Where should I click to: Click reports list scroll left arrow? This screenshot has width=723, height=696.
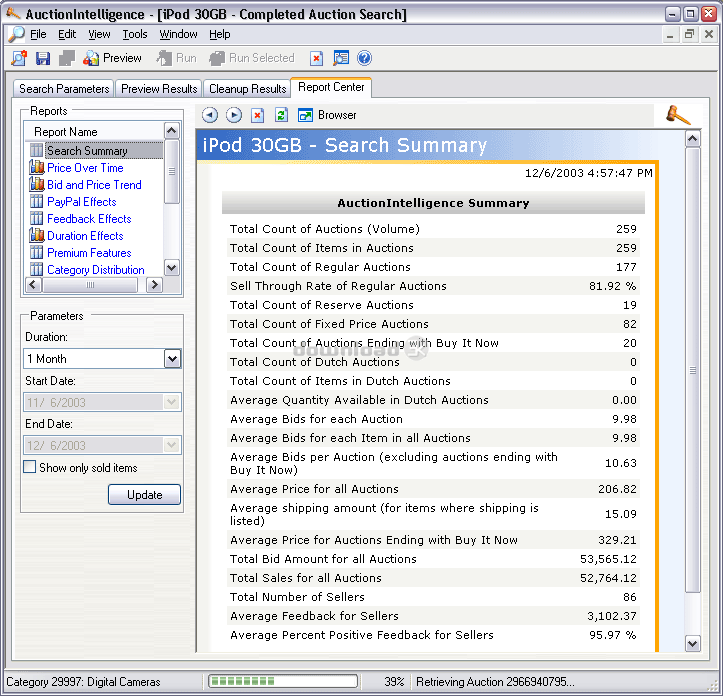coord(33,285)
